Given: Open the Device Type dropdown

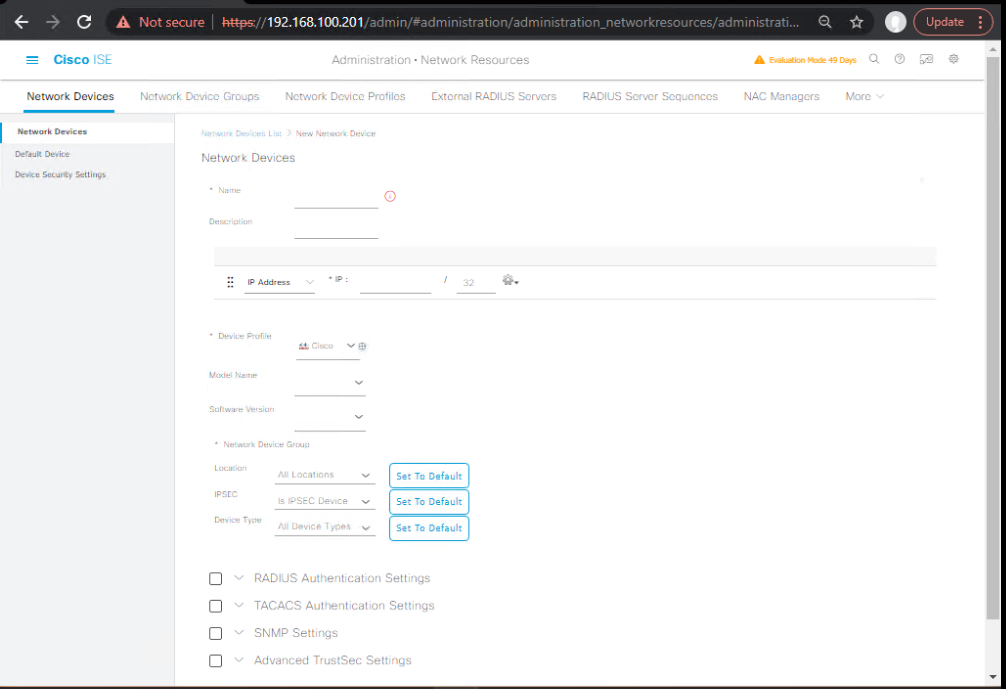Looking at the screenshot, I should click(325, 527).
